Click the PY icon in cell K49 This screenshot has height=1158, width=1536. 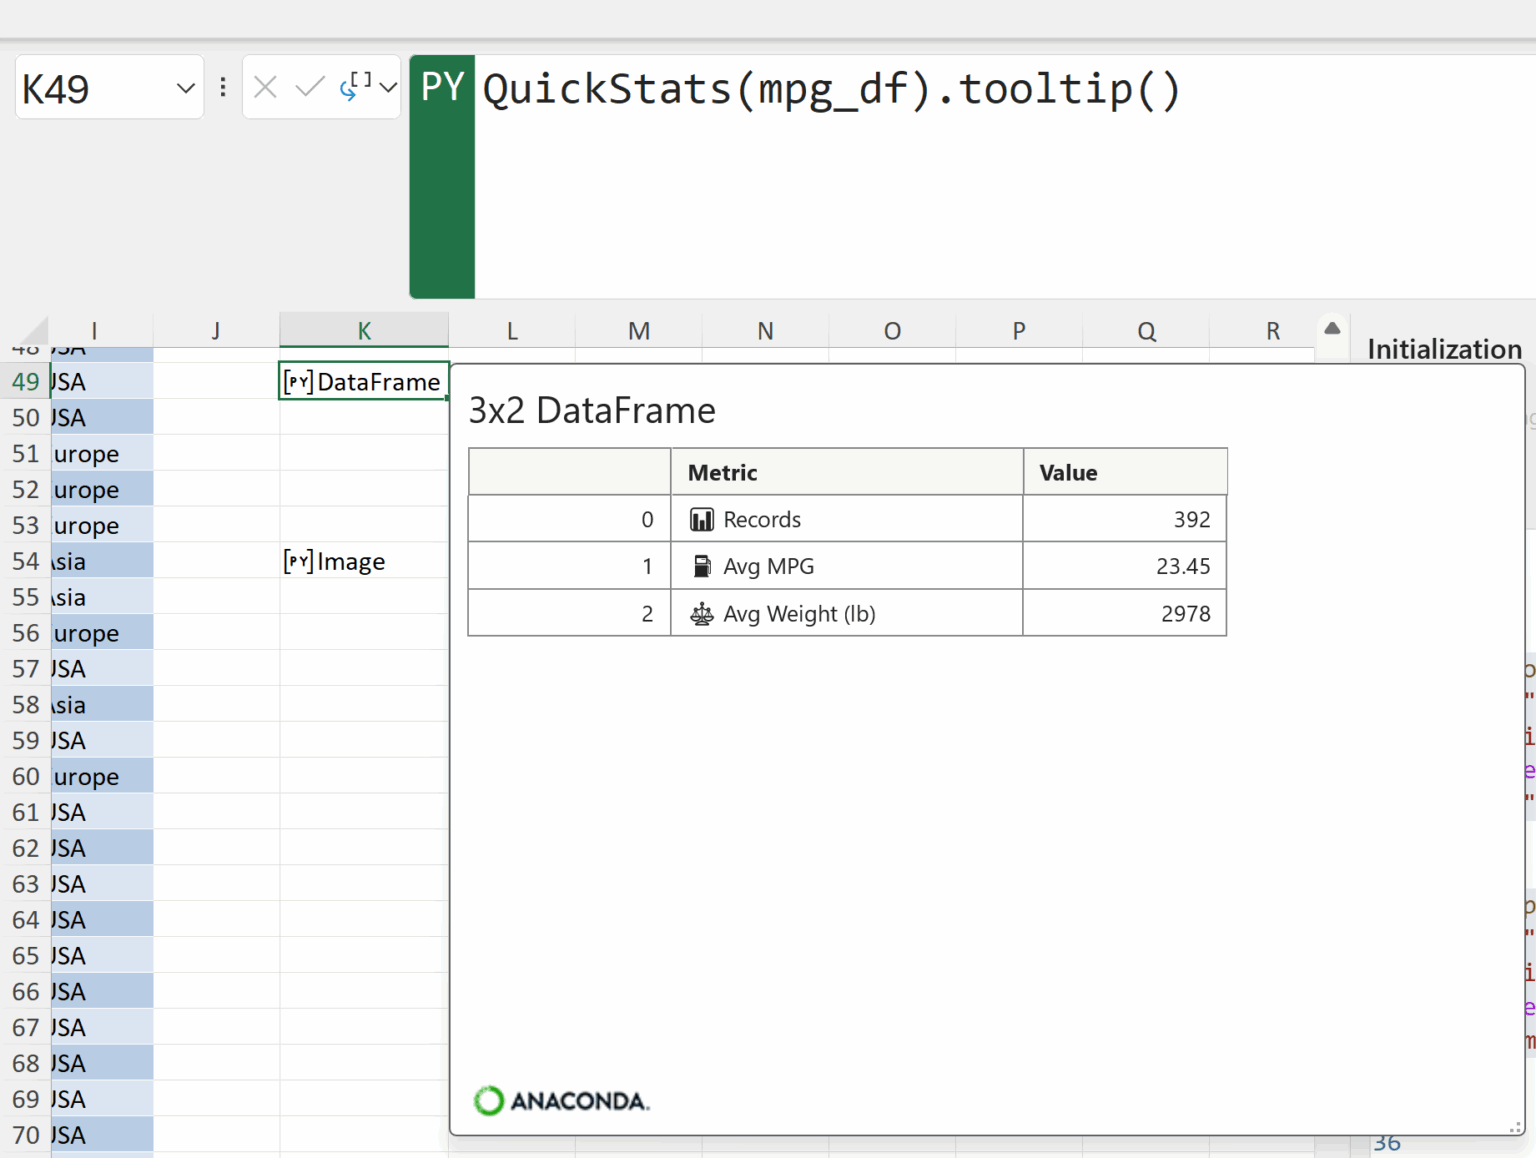click(x=298, y=382)
